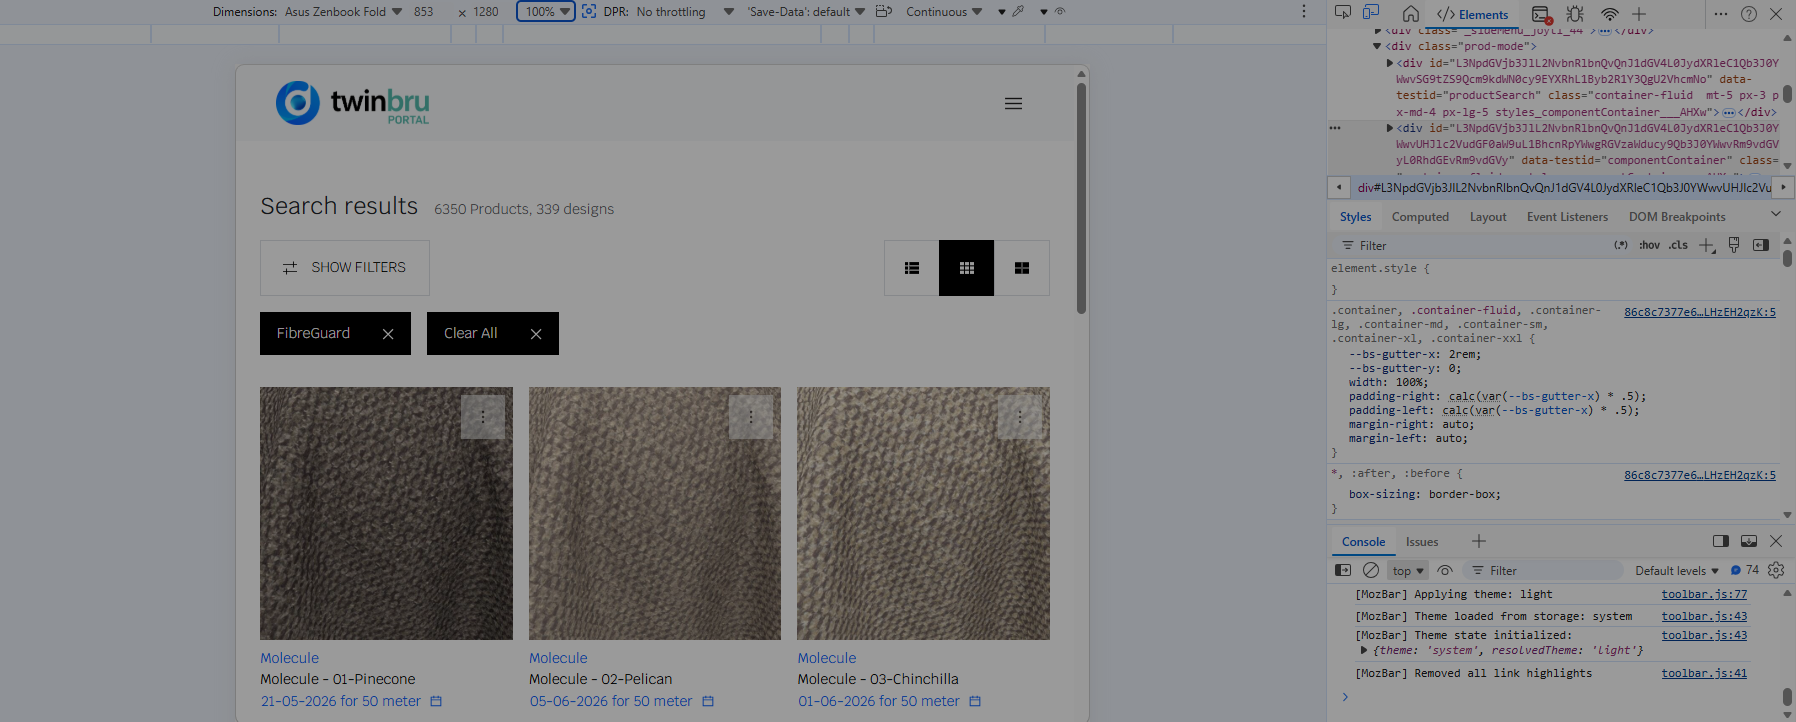The image size is (1796, 722).
Task: Open toolbar.js:77 source link
Action: pos(1704,594)
